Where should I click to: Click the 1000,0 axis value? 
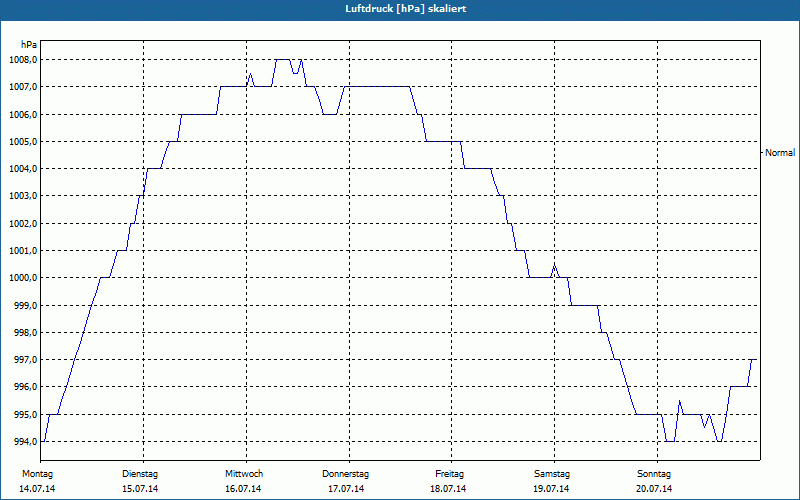[x=23, y=278]
